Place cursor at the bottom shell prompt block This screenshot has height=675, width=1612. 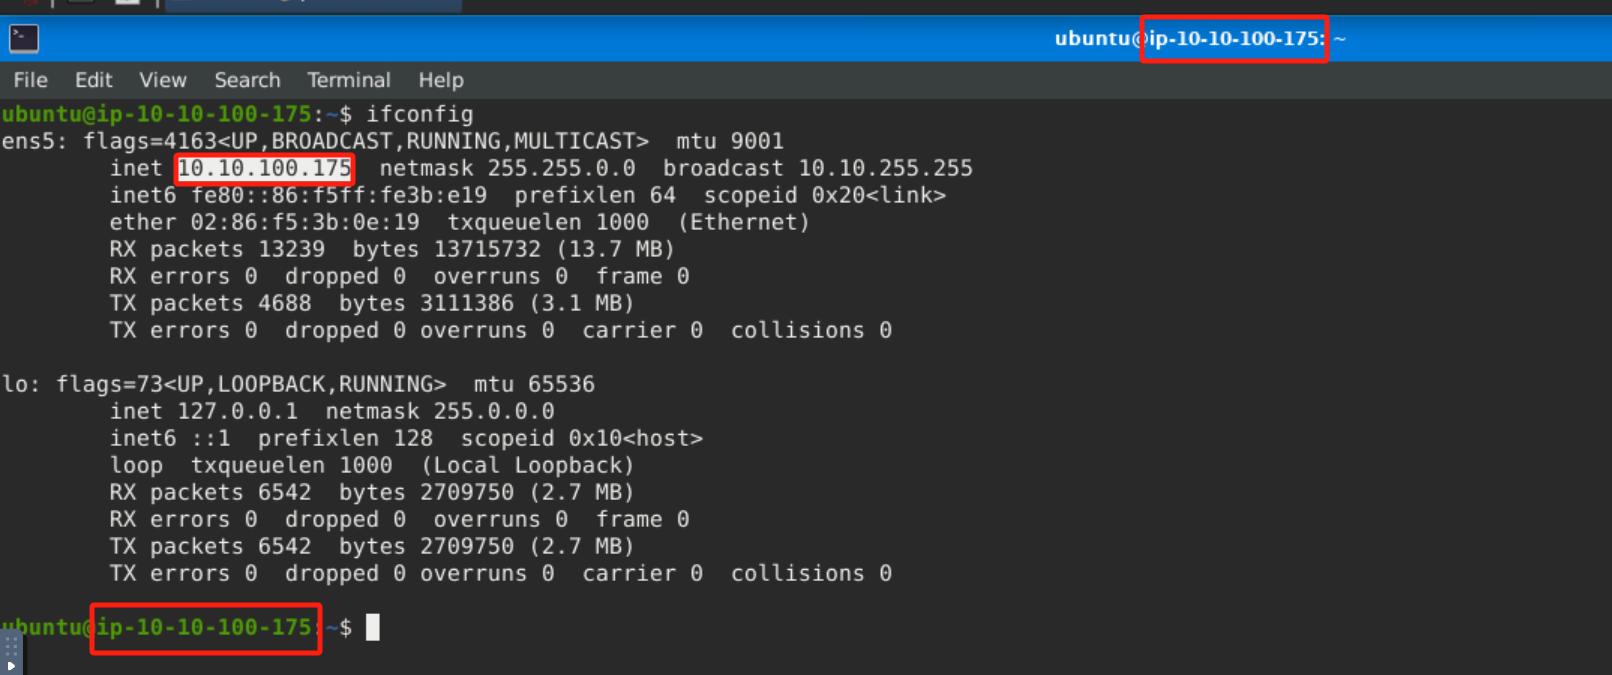point(373,627)
